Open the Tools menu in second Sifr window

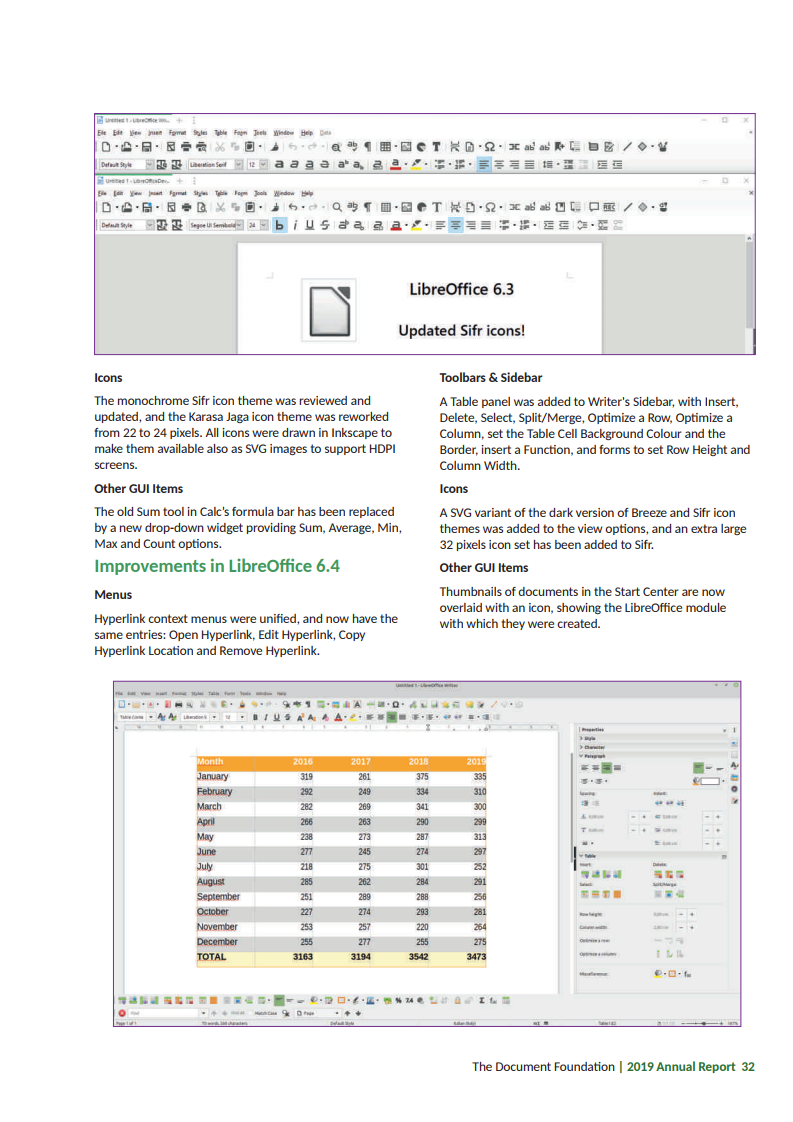pos(259,192)
